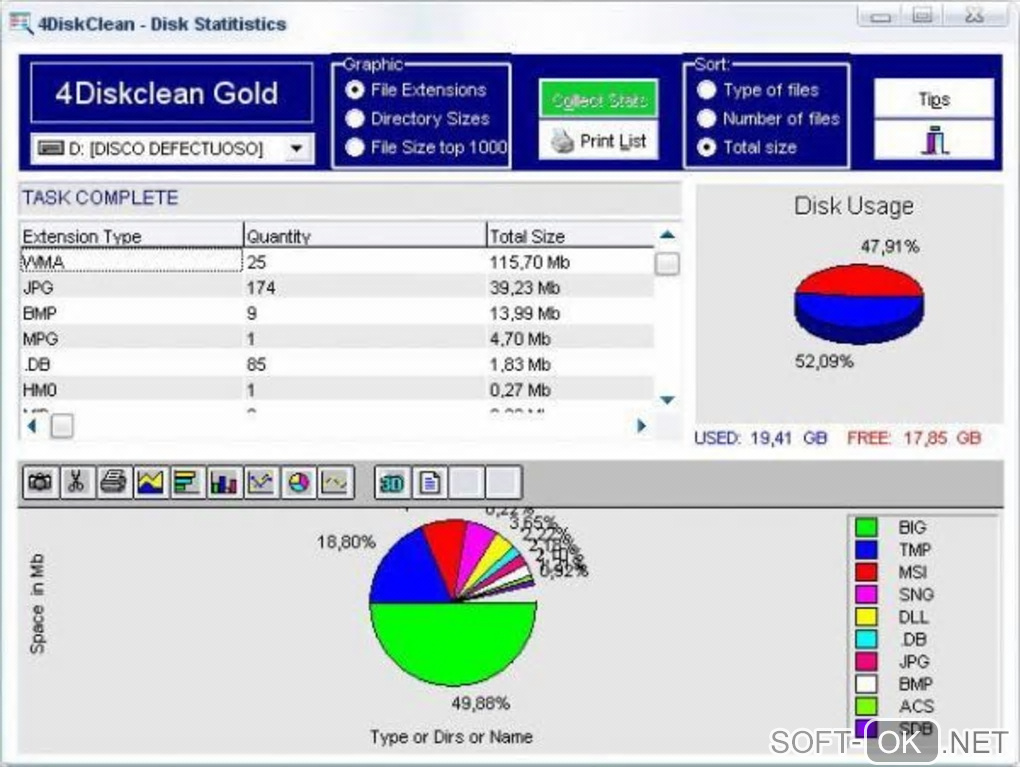This screenshot has height=767, width=1020.
Task: Click the white BMP legend swatch
Action: click(x=866, y=684)
